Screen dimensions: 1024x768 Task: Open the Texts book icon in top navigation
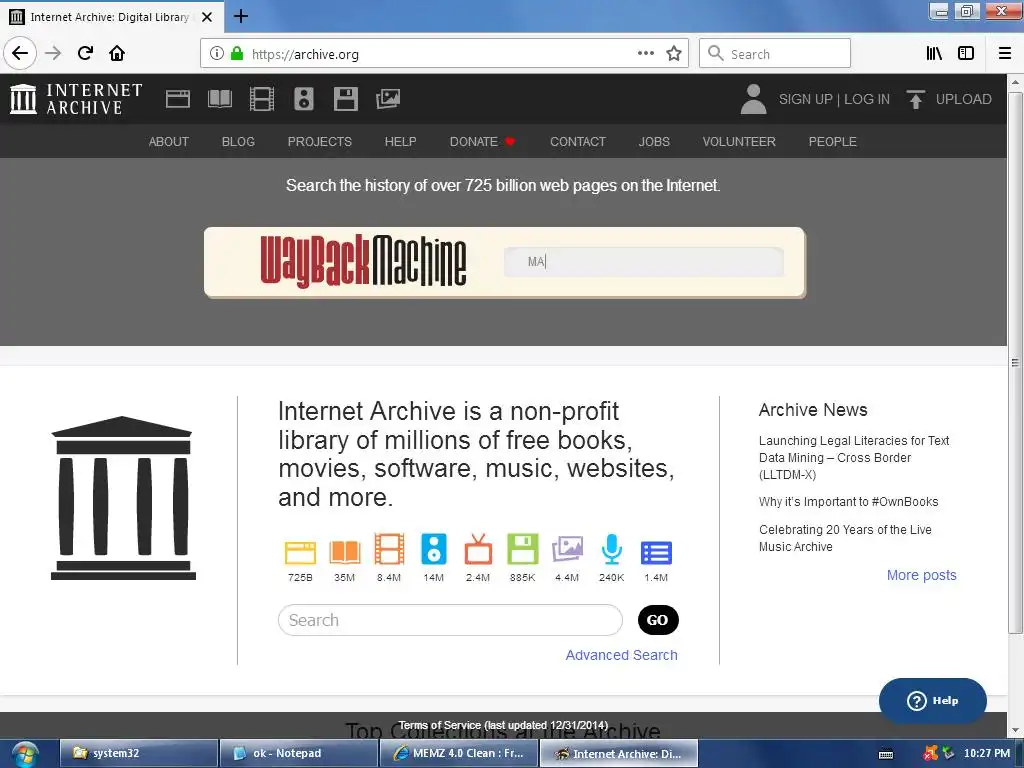(x=219, y=99)
